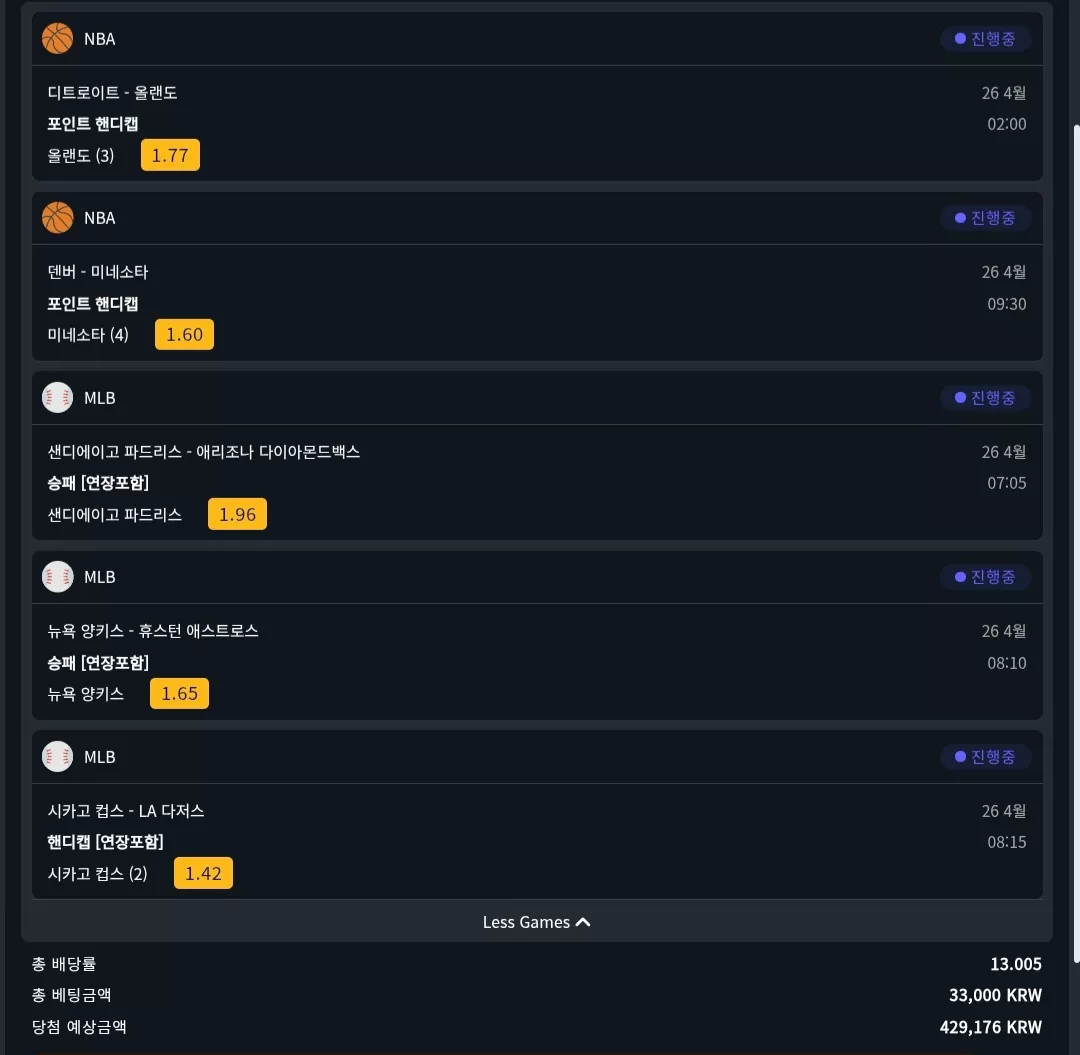
Task: Click basketball icon for 덴버 - 미네소타 game
Action: 57,218
